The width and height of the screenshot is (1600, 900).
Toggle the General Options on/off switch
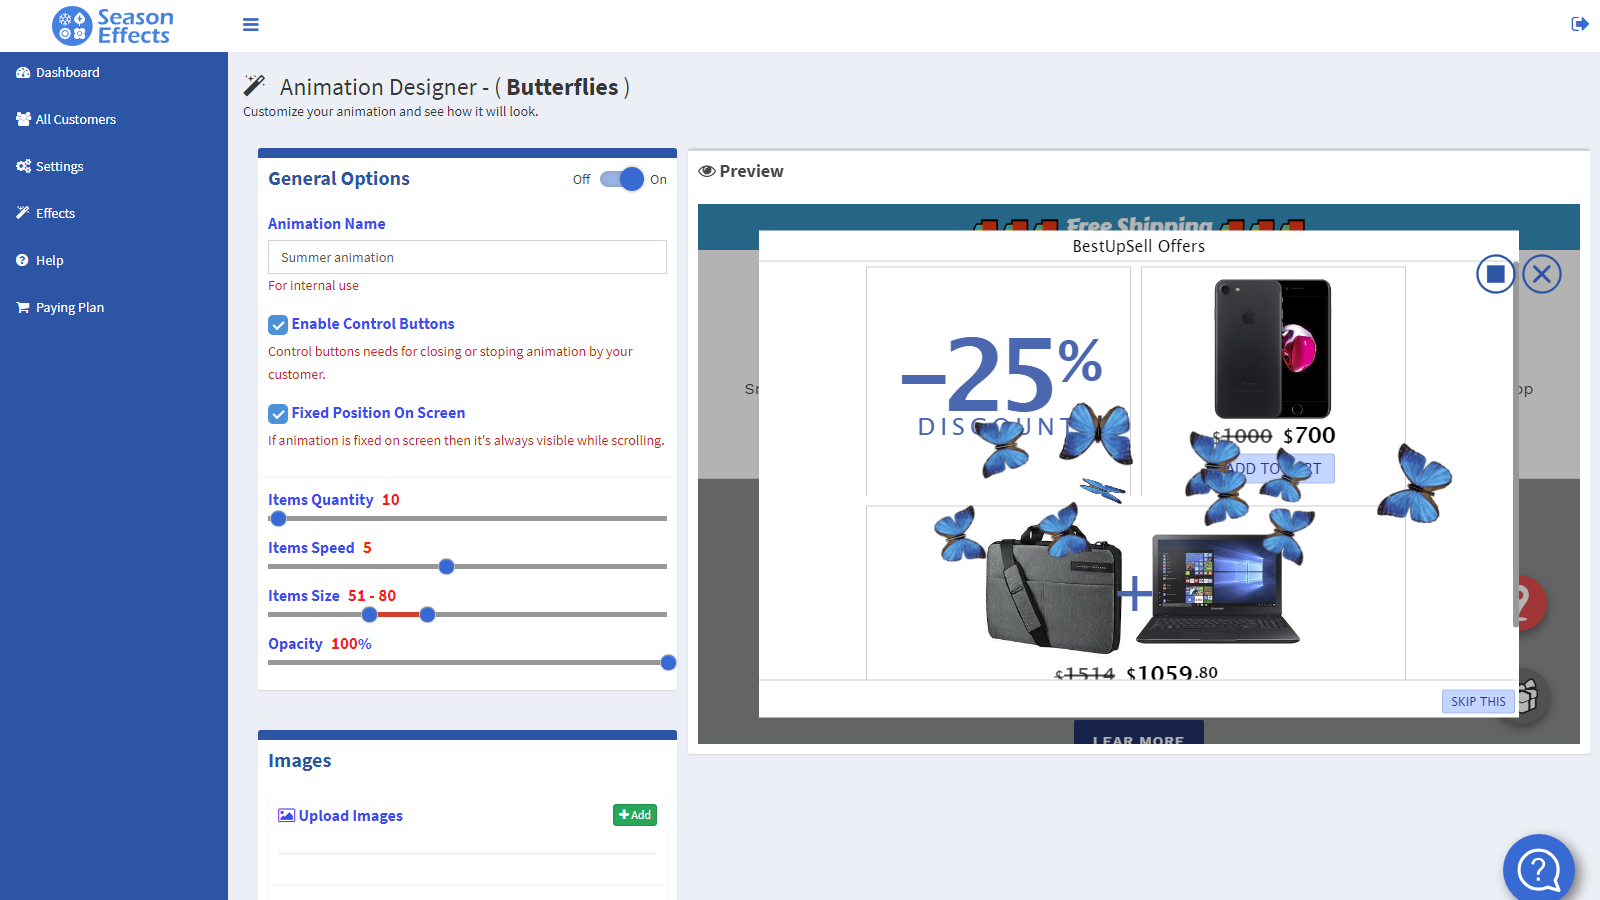(x=622, y=179)
